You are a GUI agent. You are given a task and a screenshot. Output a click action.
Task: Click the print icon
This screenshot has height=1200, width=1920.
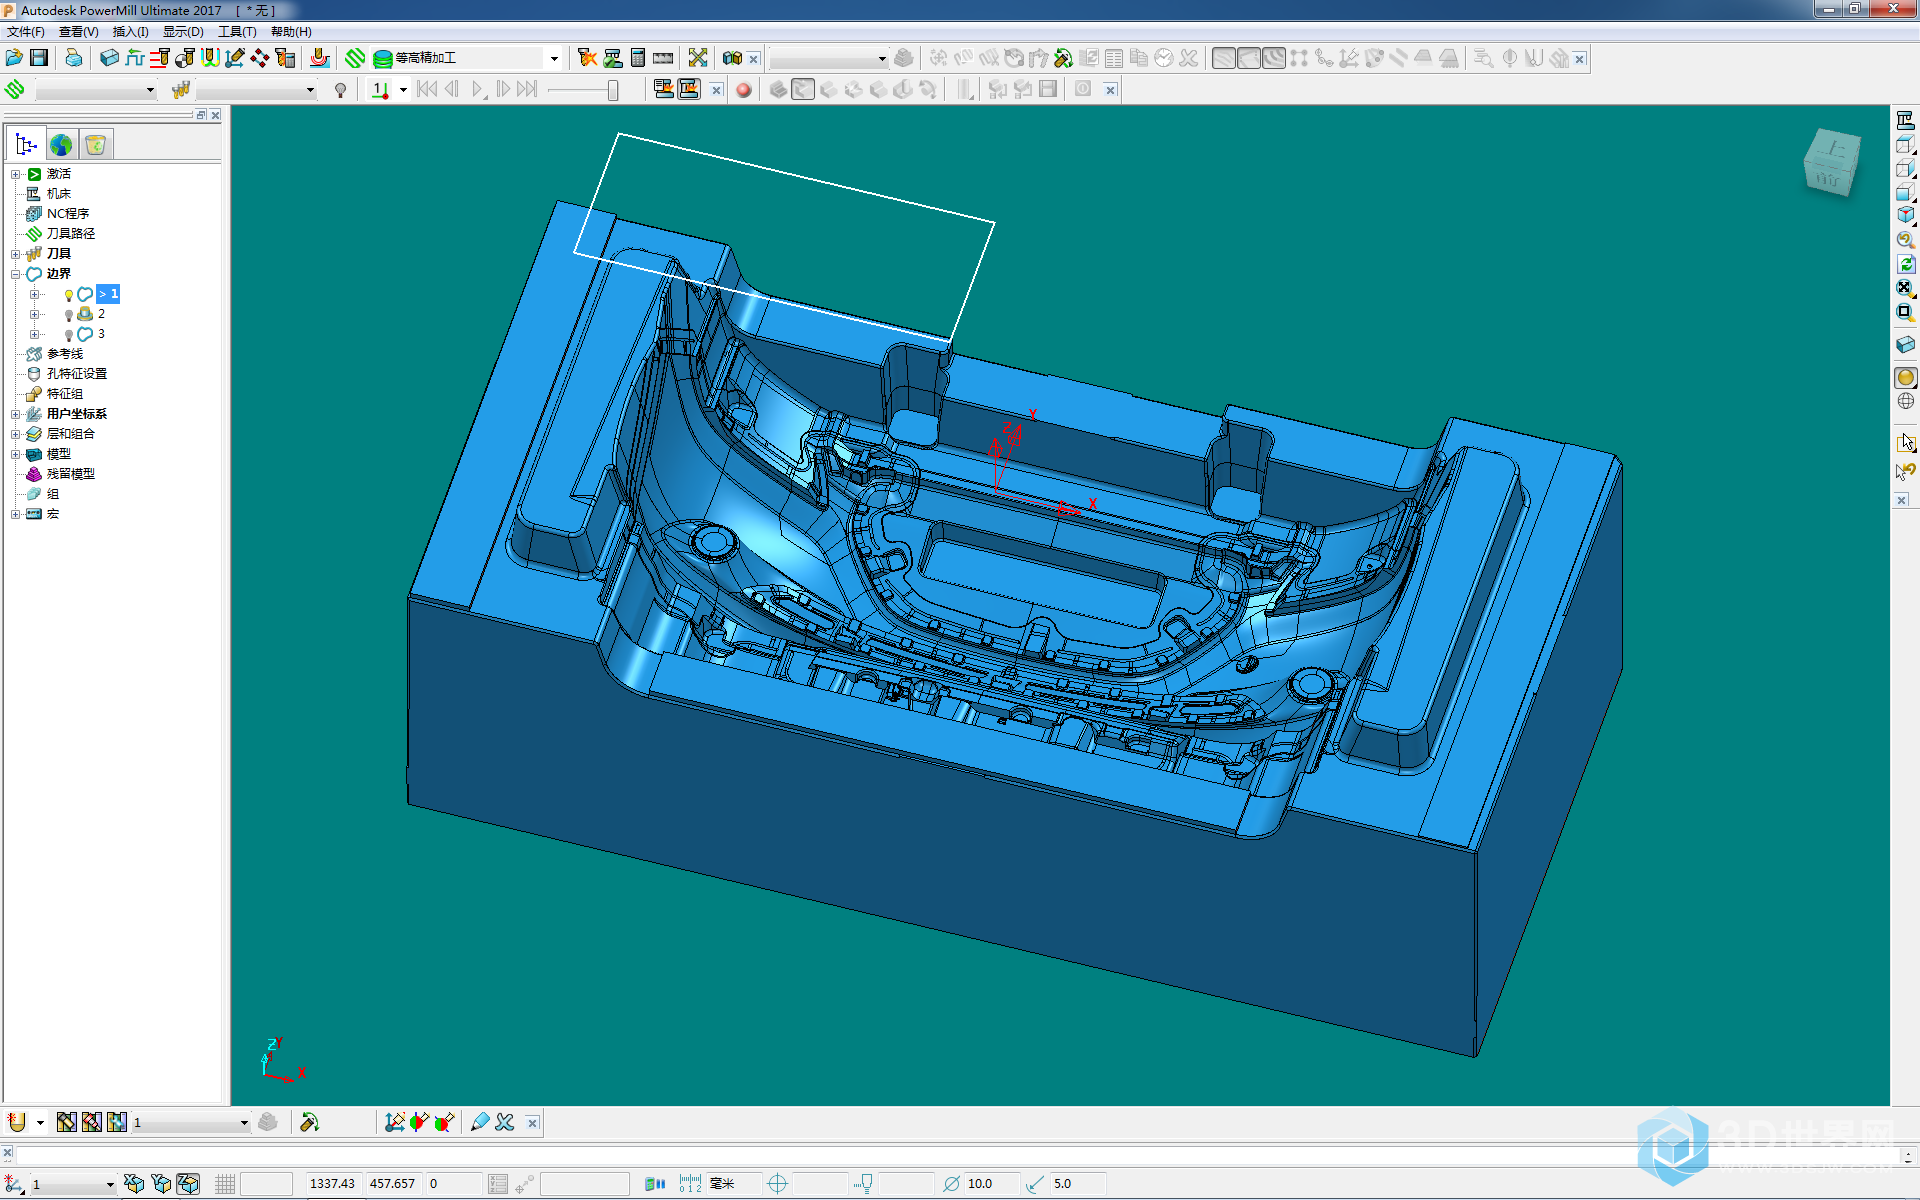pos(74,58)
